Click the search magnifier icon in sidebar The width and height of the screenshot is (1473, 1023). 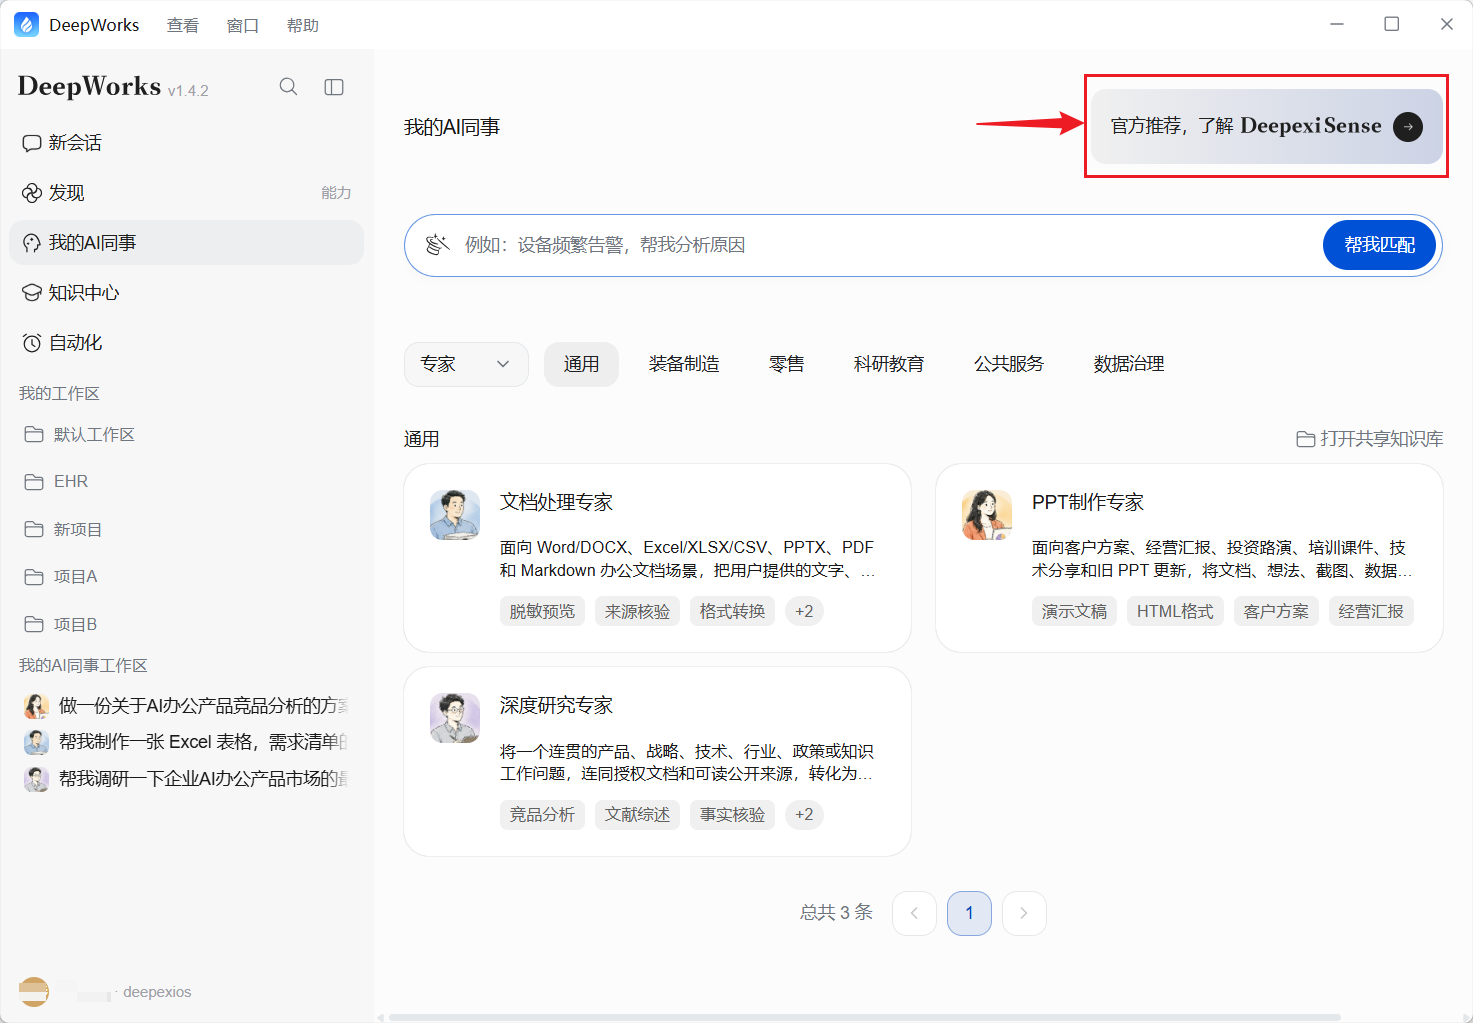[x=288, y=87]
